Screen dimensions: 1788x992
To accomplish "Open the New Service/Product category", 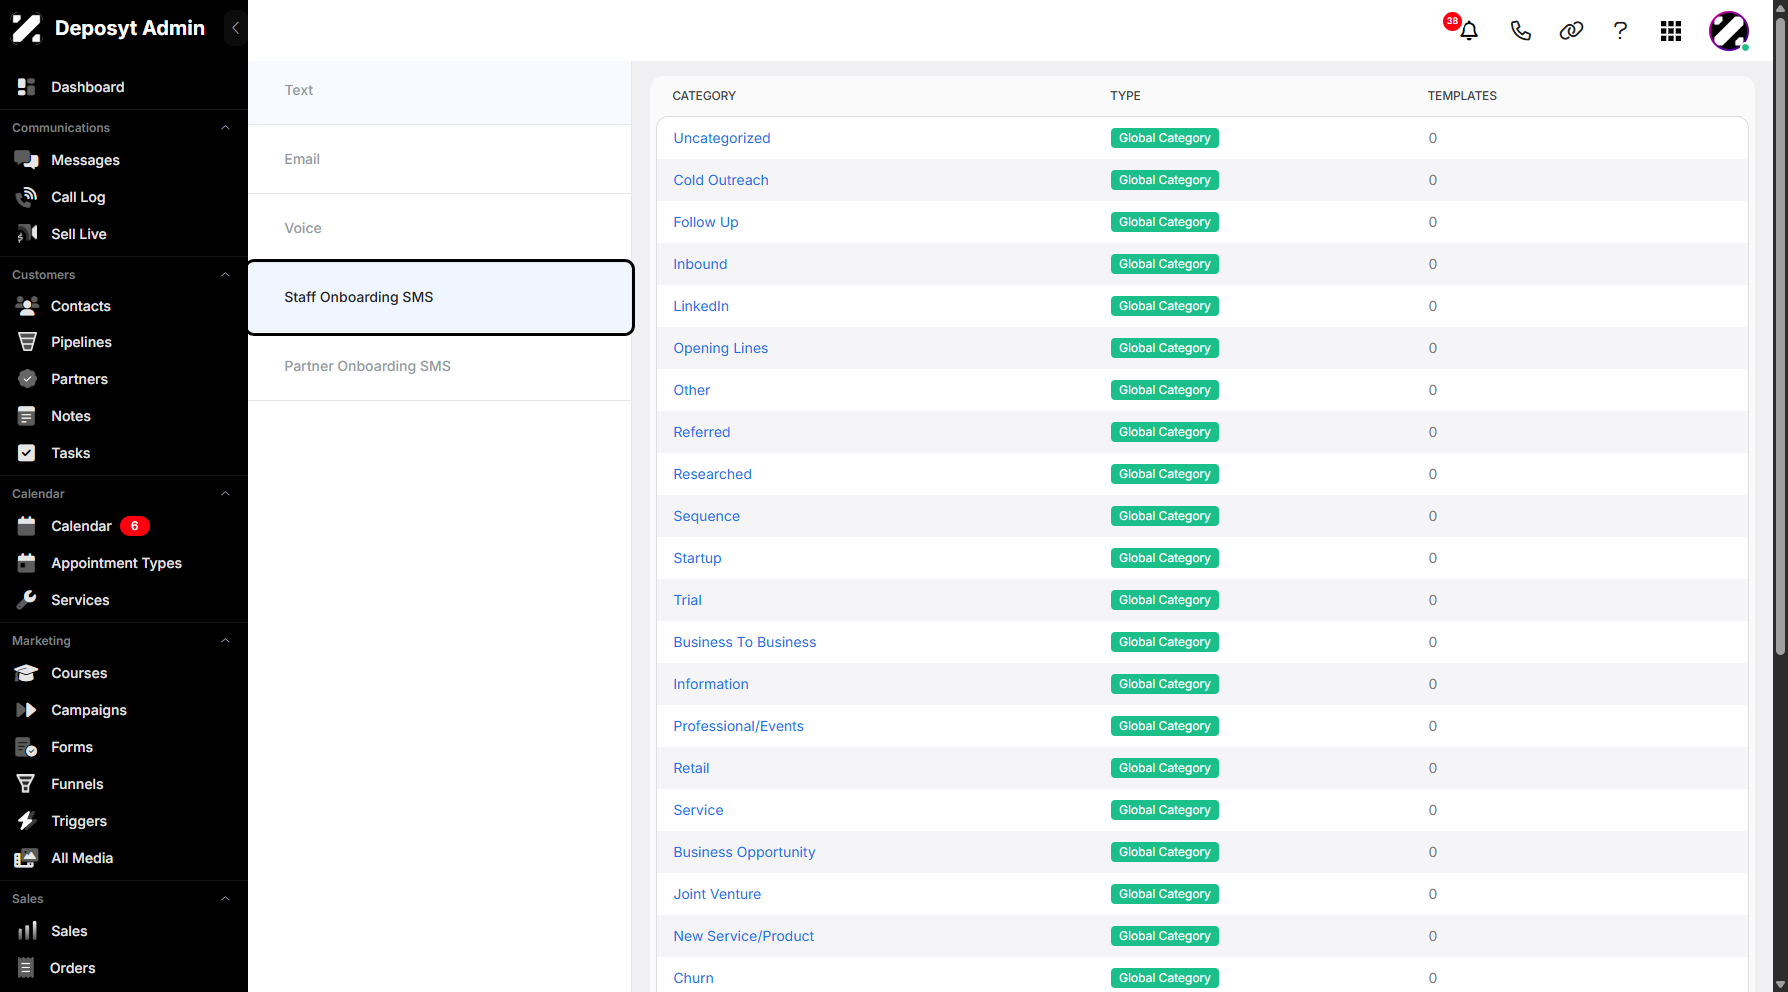I will [743, 936].
